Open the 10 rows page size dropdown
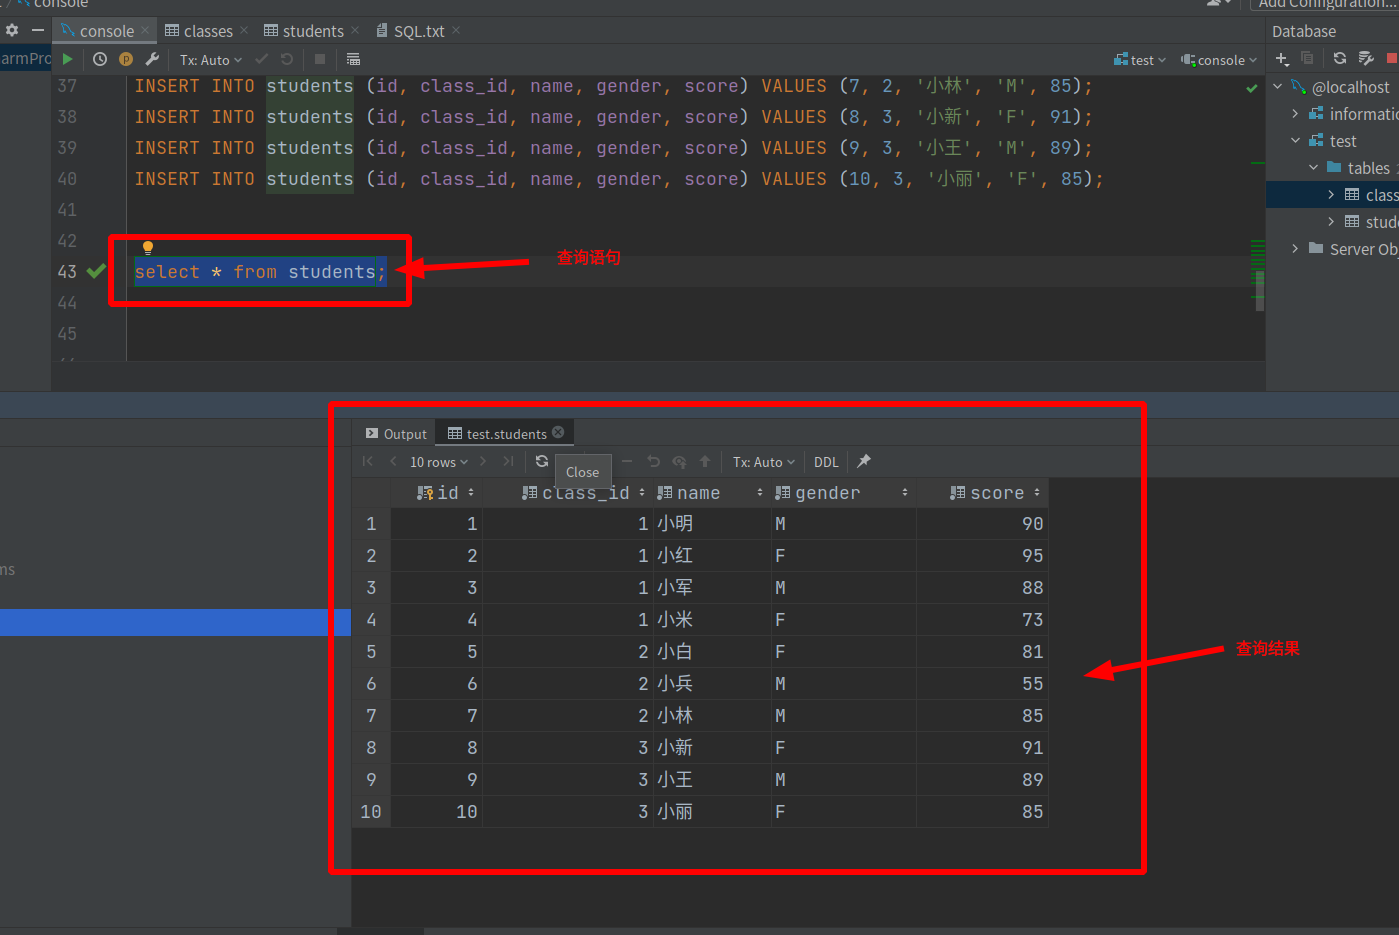This screenshot has height=935, width=1399. [439, 462]
